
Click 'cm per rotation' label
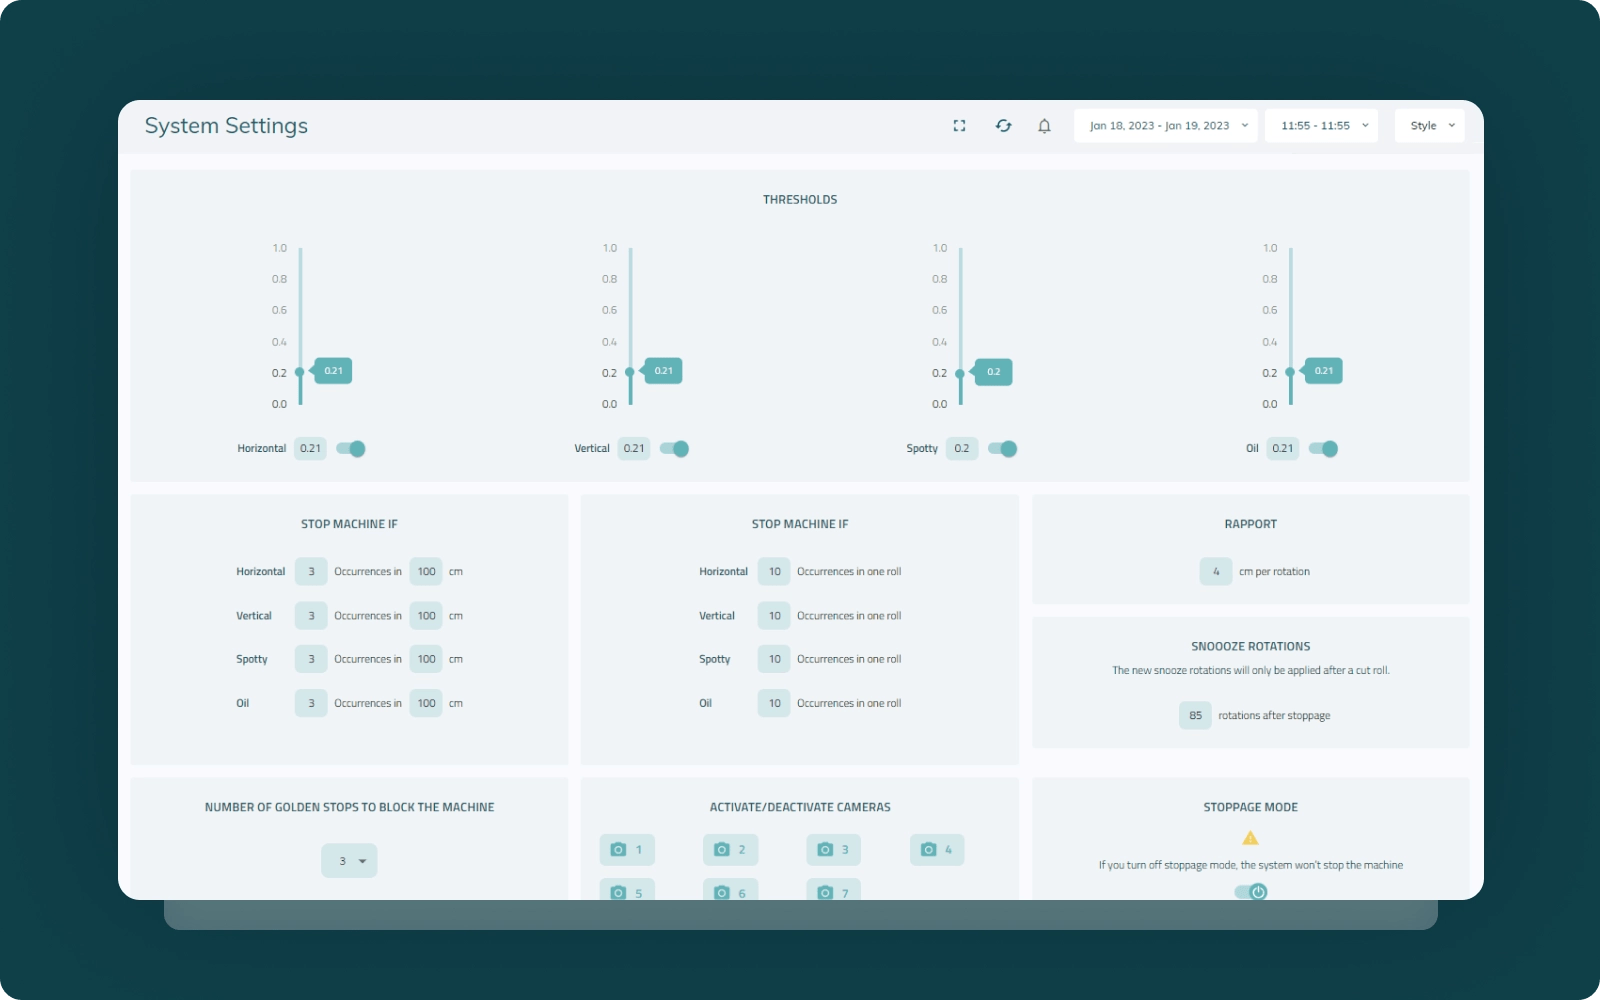click(1274, 572)
